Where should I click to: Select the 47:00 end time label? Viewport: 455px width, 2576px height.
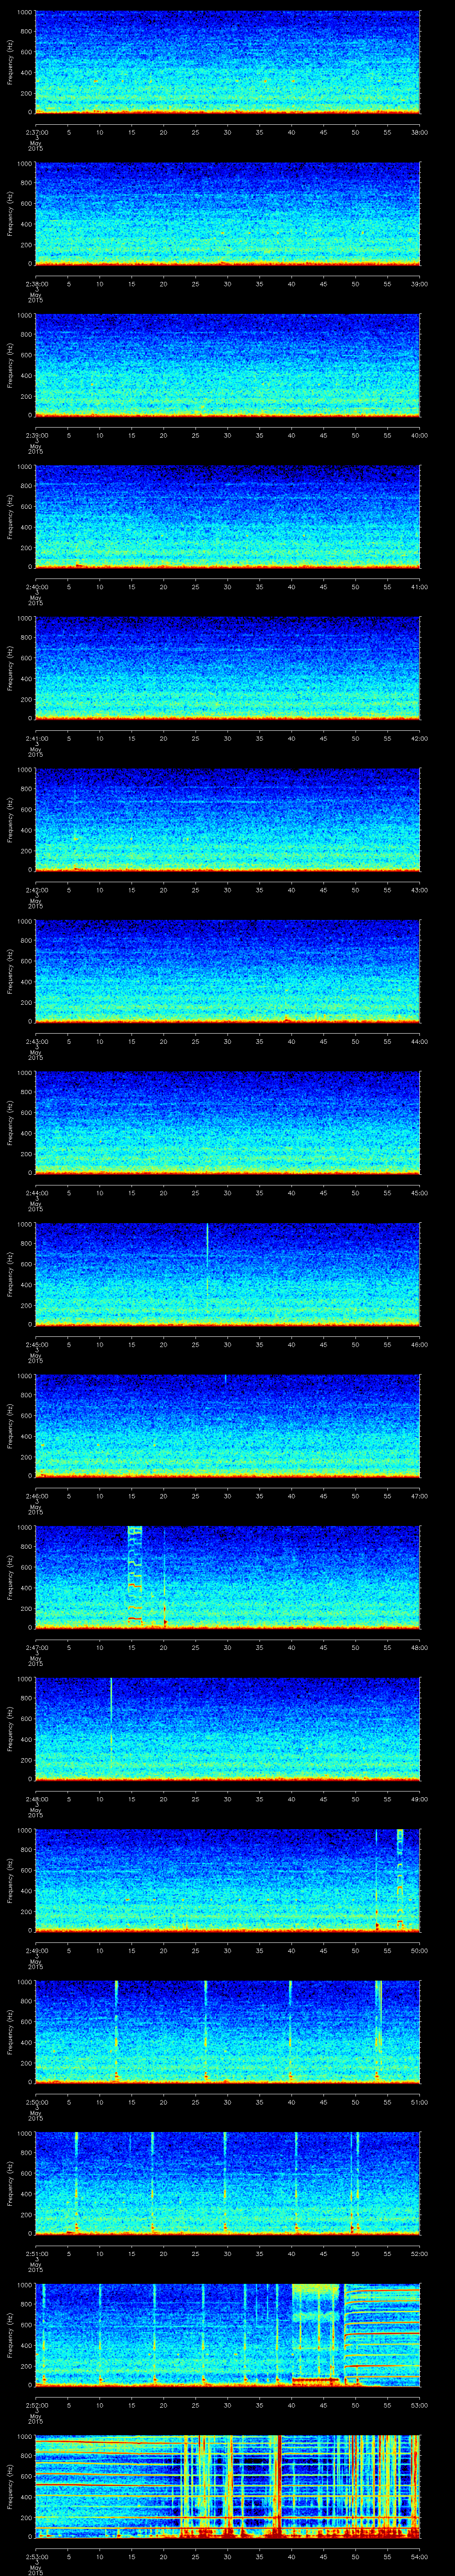point(419,1496)
